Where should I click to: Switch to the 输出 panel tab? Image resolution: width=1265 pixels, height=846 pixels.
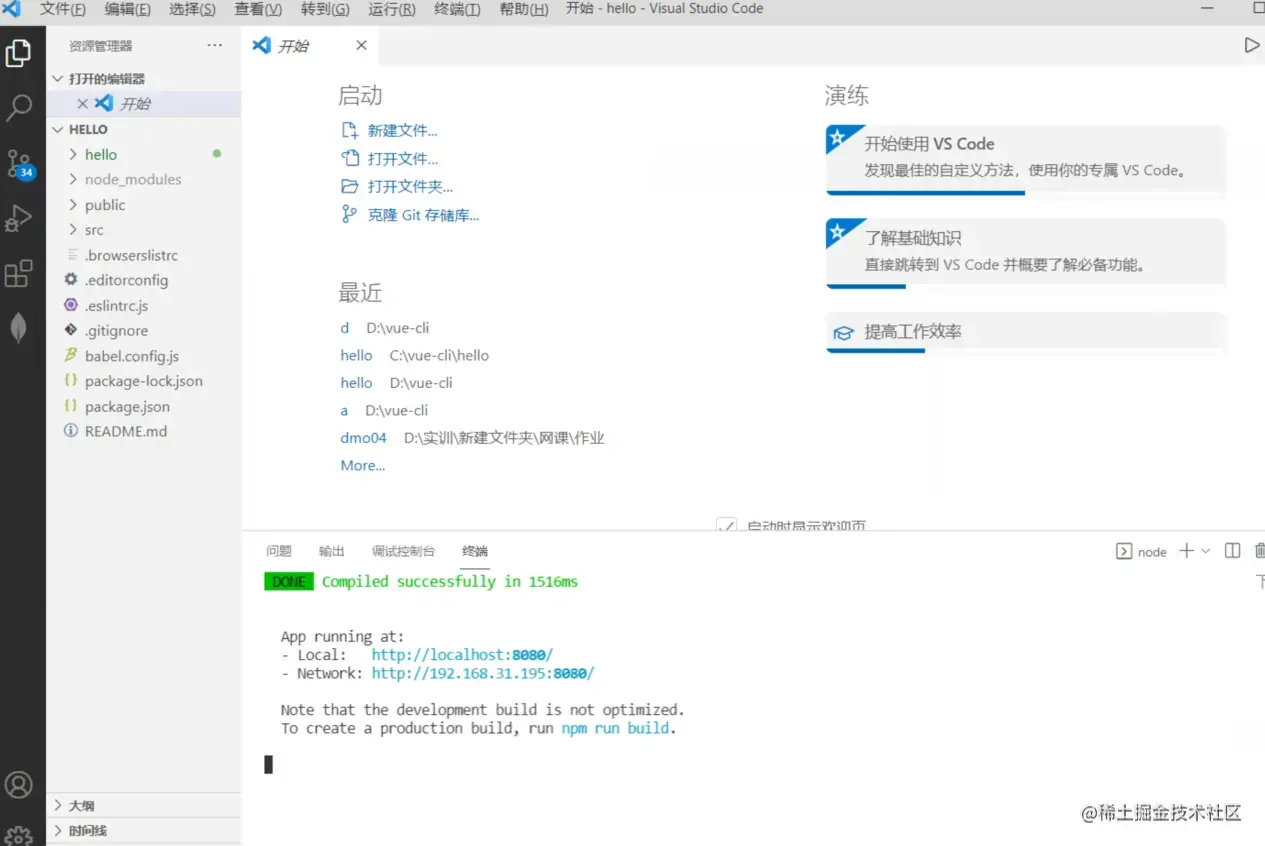(331, 551)
